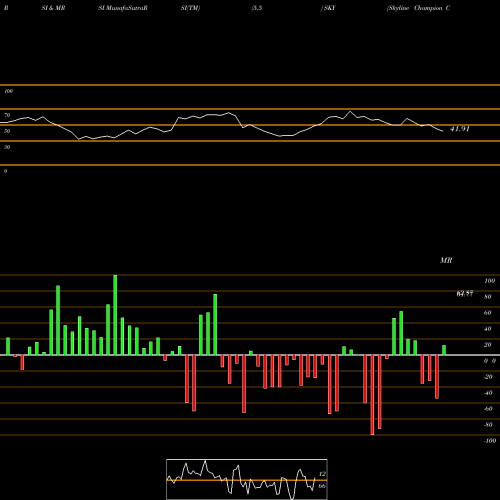Image resolution: width=500 pixels, height=500 pixels.
Task: Click the 'Skyline Champion C' title text
Action: click(419, 8)
